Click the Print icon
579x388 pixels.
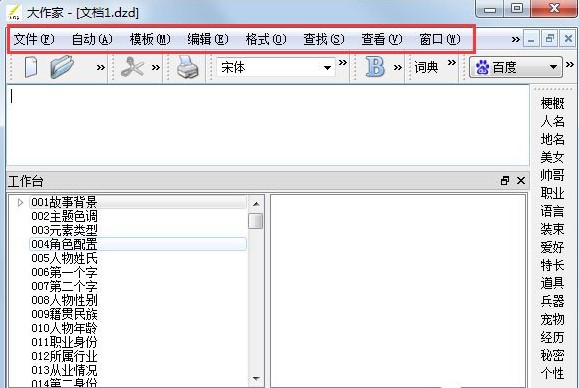(188, 67)
